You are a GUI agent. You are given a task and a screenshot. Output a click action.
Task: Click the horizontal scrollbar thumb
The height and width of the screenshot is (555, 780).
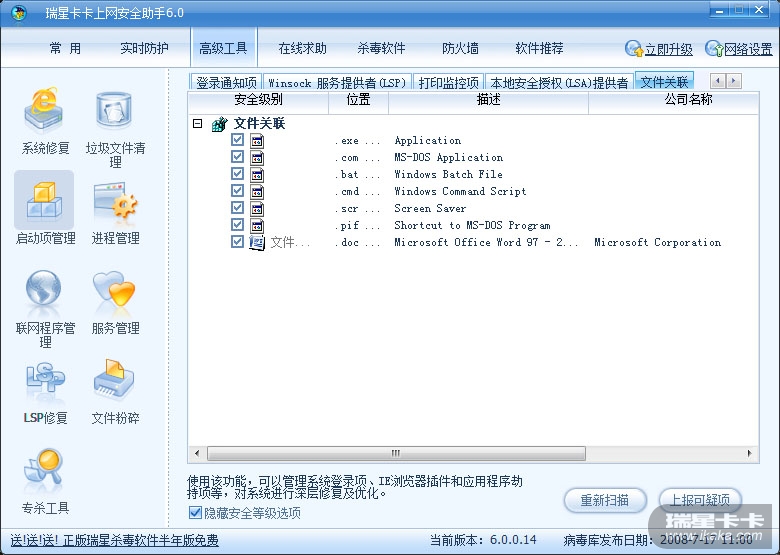[x=396, y=454]
